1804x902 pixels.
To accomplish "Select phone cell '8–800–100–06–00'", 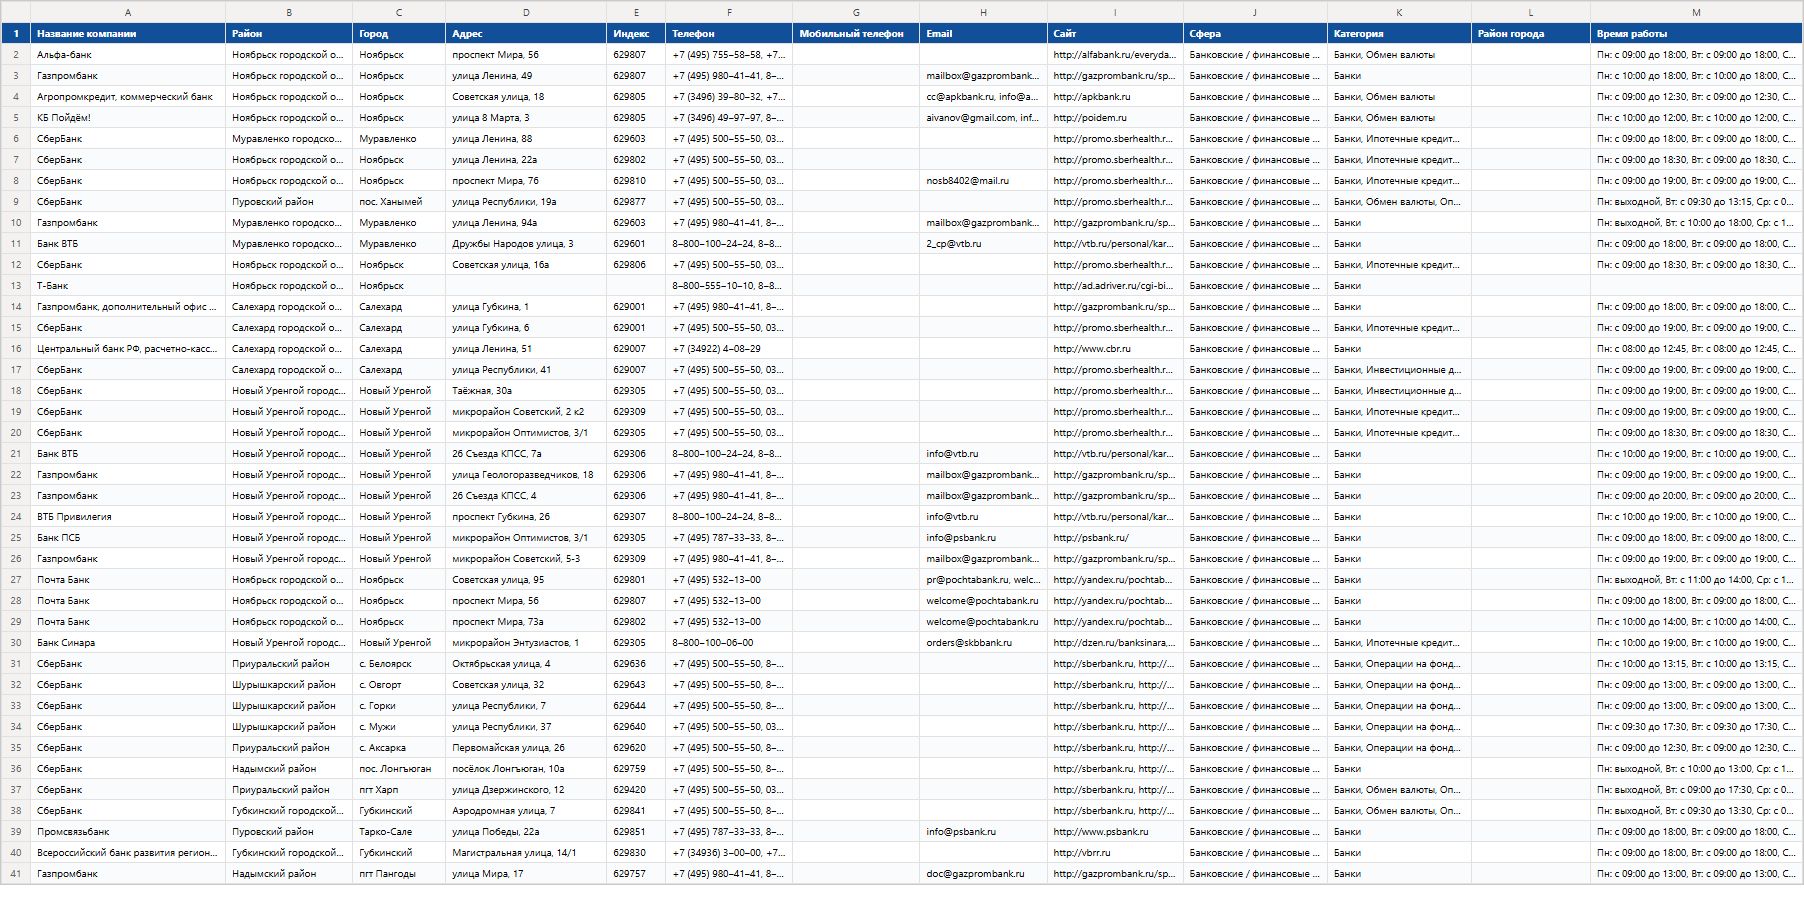I will point(729,643).
